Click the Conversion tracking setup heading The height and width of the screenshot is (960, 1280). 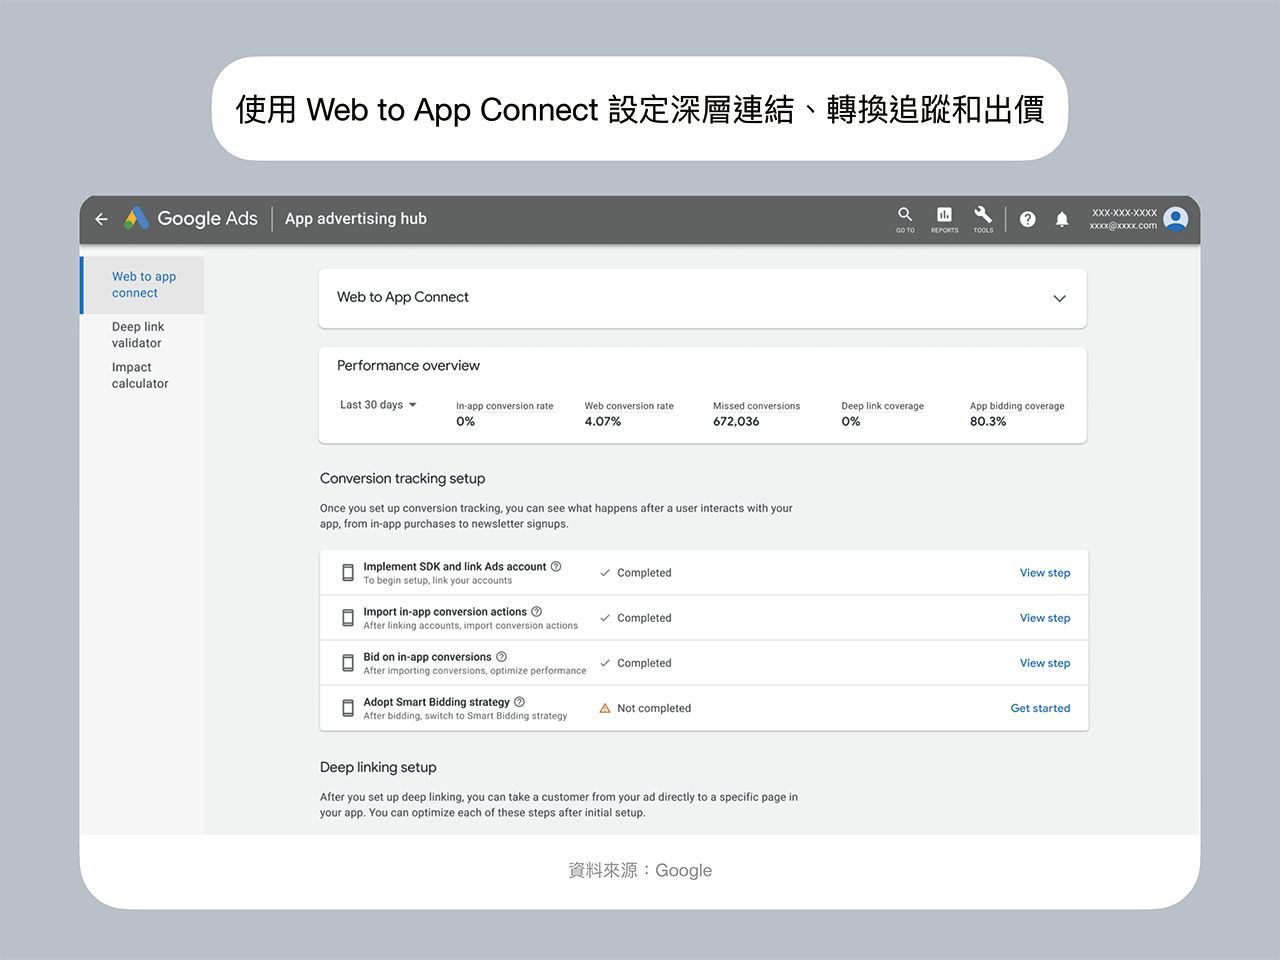402,479
